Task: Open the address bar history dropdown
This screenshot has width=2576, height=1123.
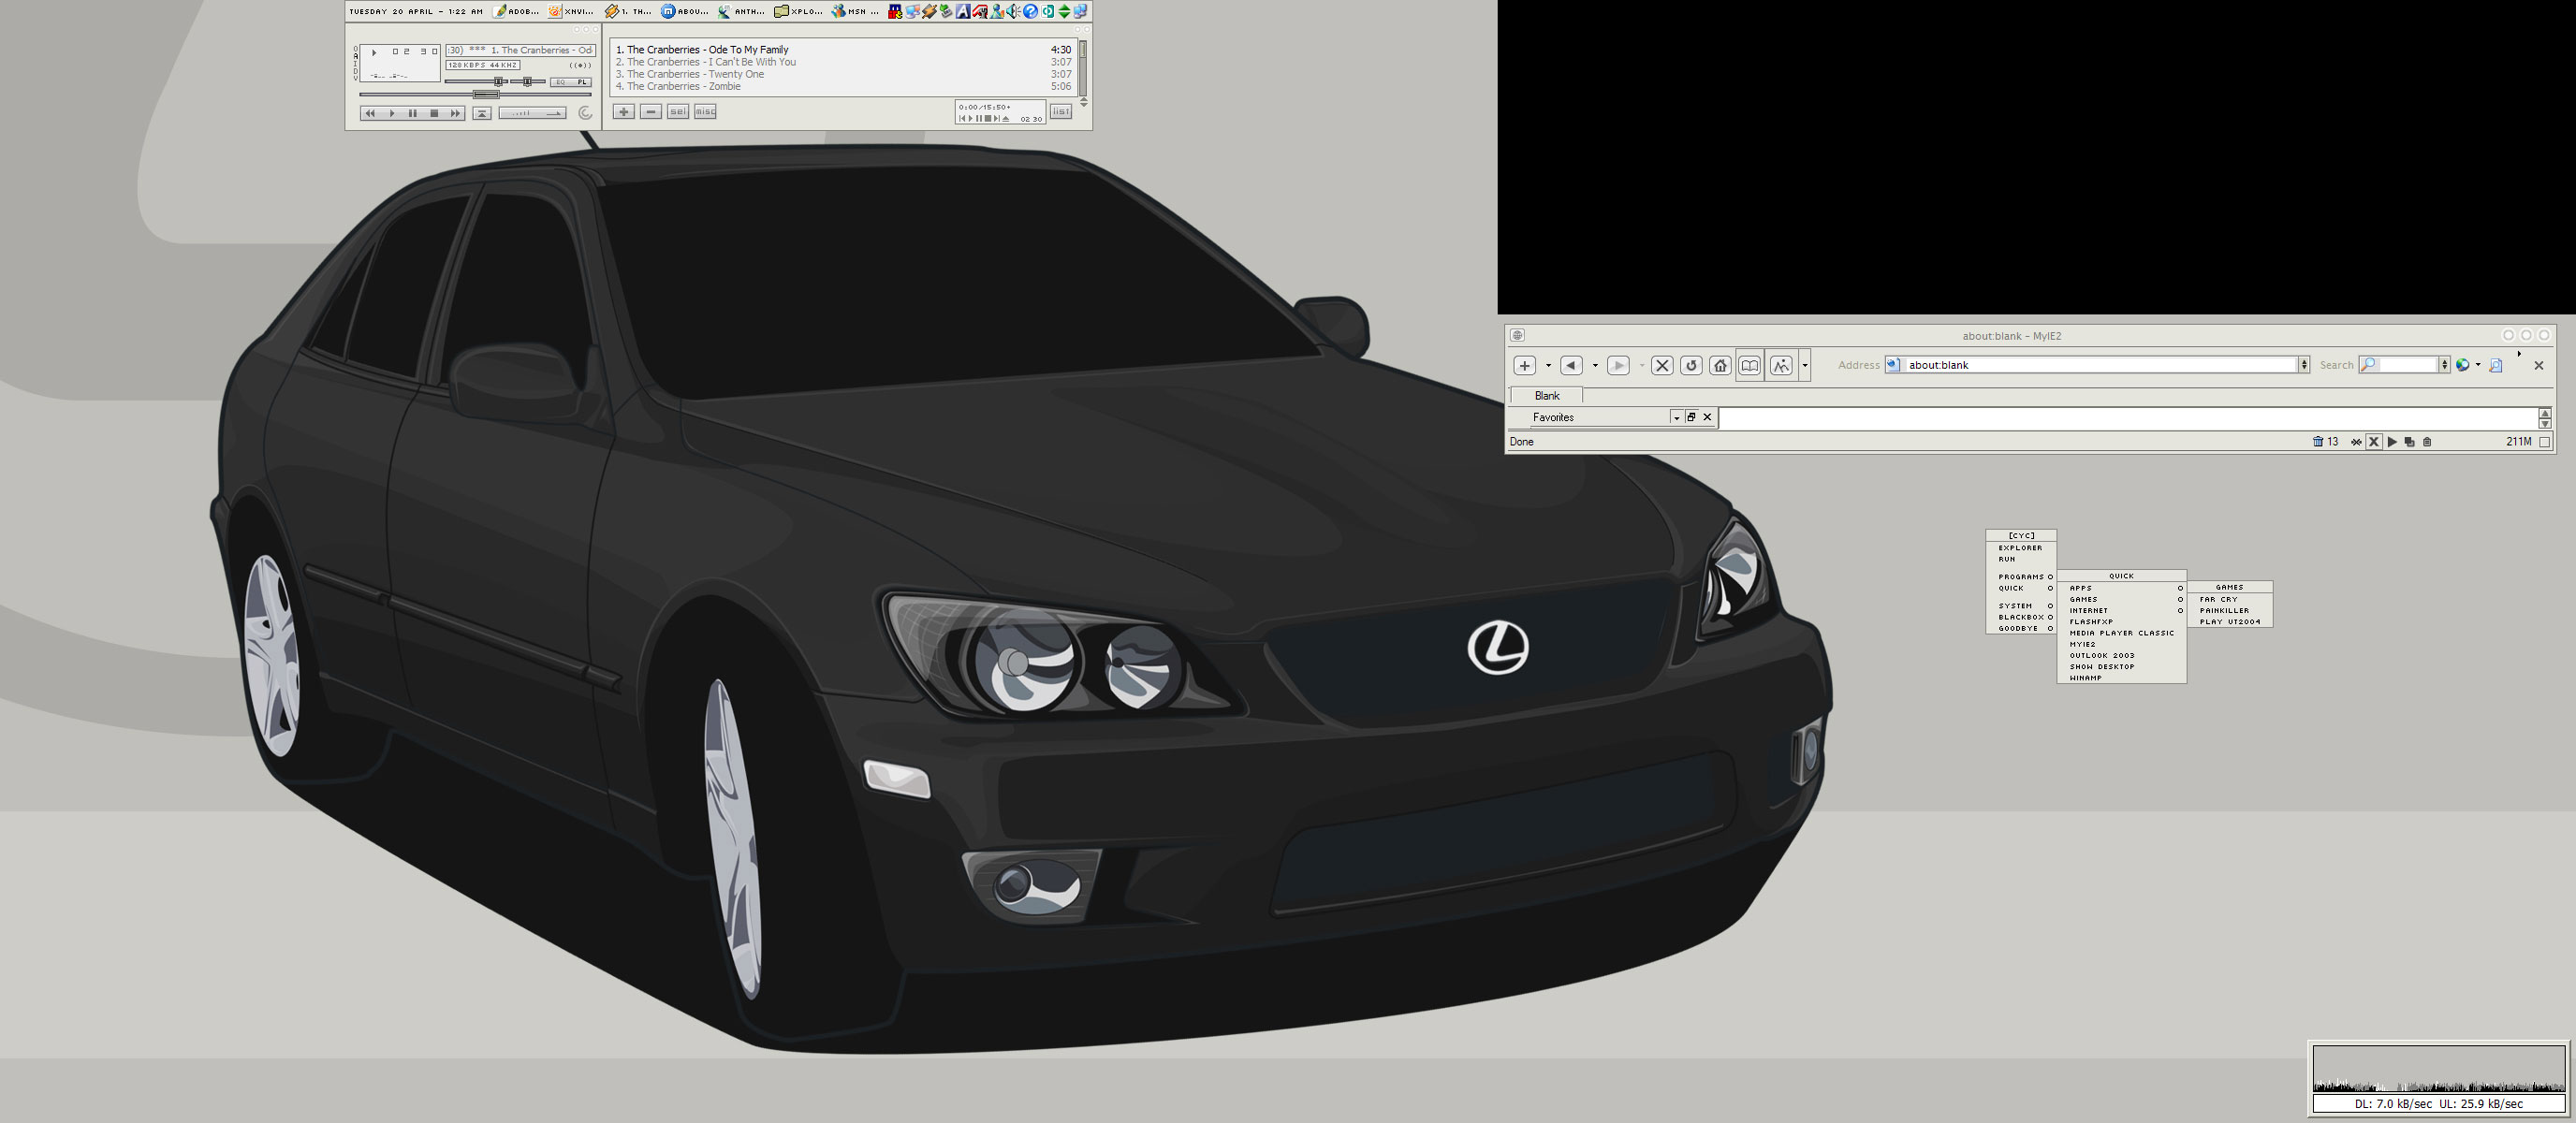Action: (2304, 365)
